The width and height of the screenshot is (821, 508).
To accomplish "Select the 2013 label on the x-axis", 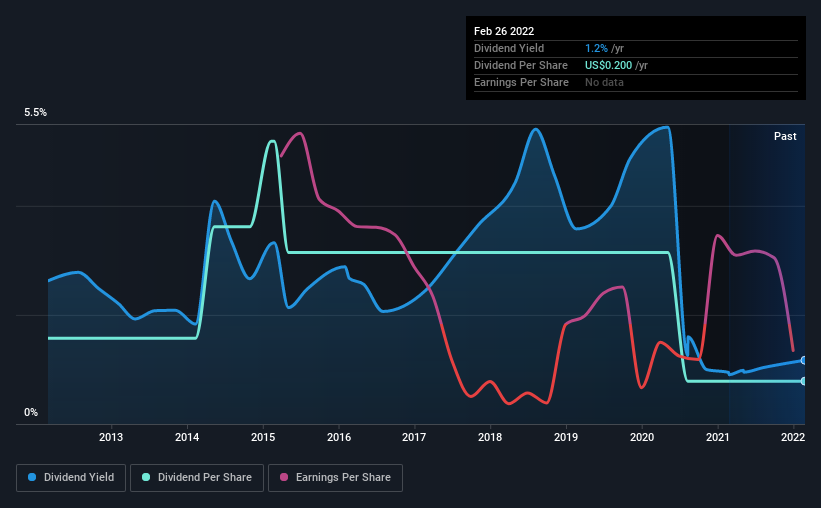I will pos(111,437).
